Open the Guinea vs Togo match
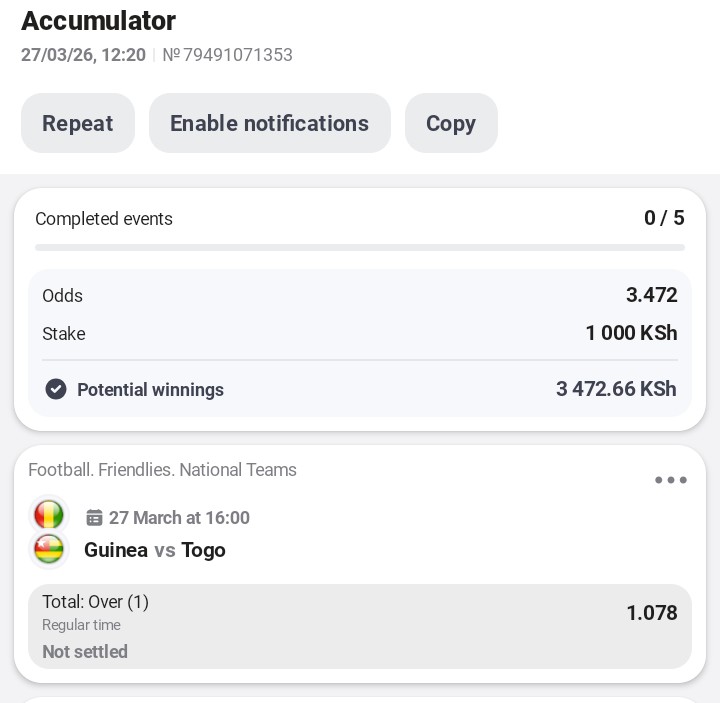Screen dimensions: 720x703 click(x=155, y=550)
